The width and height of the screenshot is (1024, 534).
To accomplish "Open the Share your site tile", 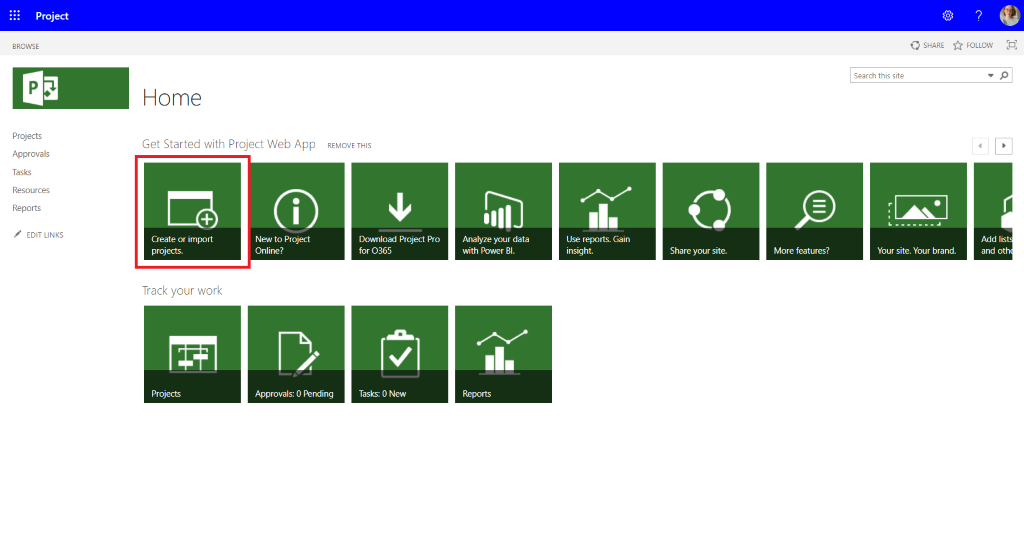I will pos(711,211).
